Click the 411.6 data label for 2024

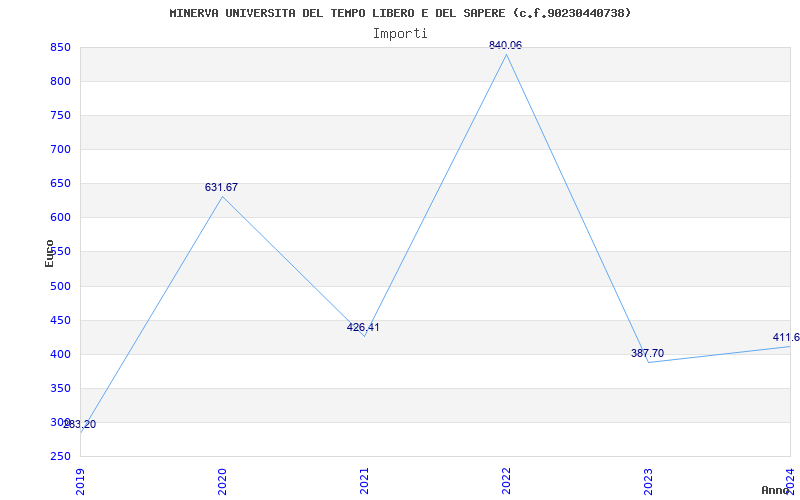pyautogui.click(x=786, y=337)
